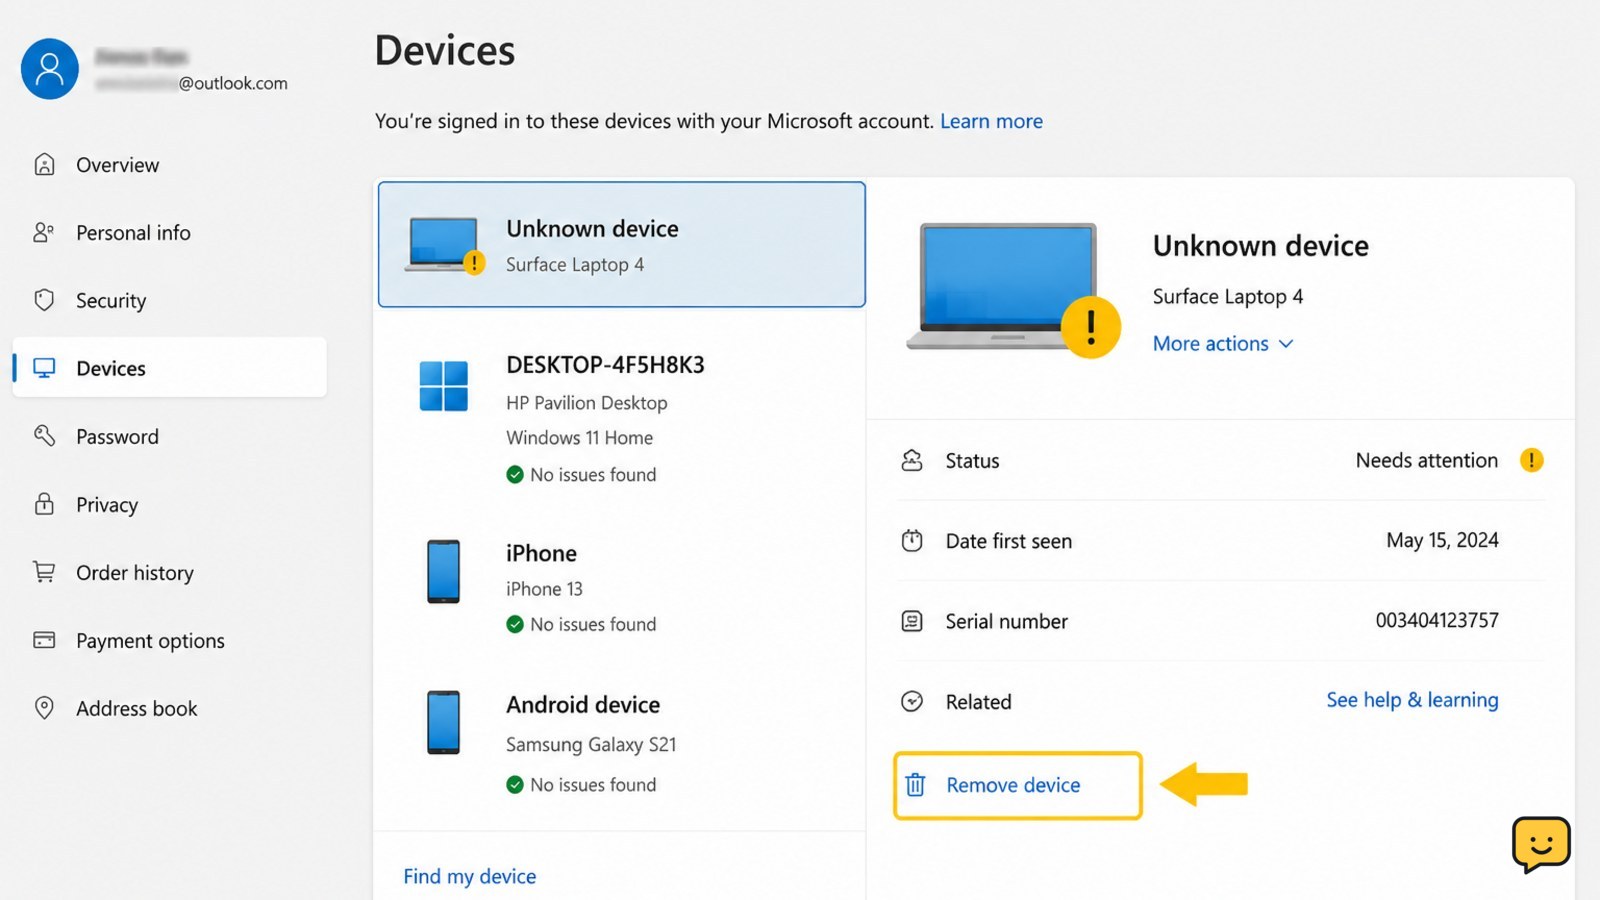The height and width of the screenshot is (900, 1600).
Task: Click the Windows 11 Home text
Action: 579,438
